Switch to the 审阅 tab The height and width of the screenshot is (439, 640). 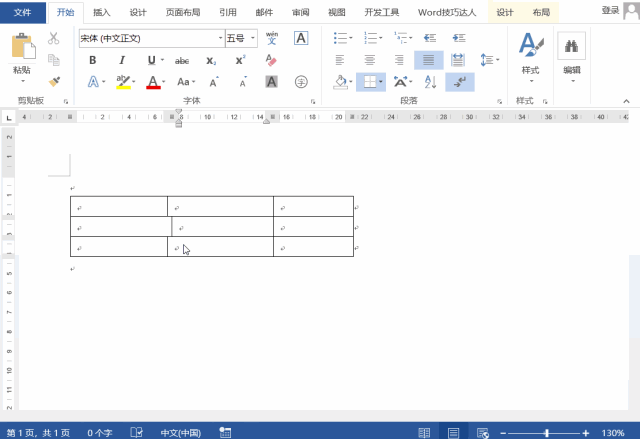point(300,13)
